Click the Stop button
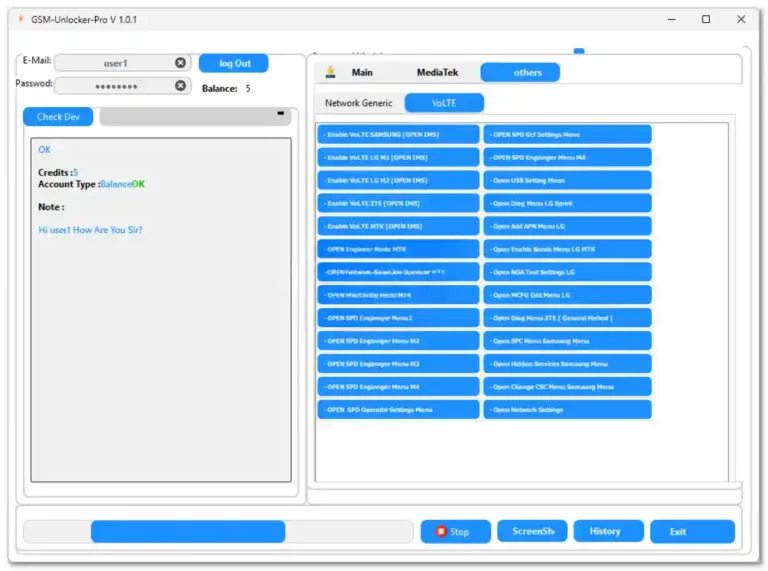Screen dimensions: 768x571 pos(455,532)
